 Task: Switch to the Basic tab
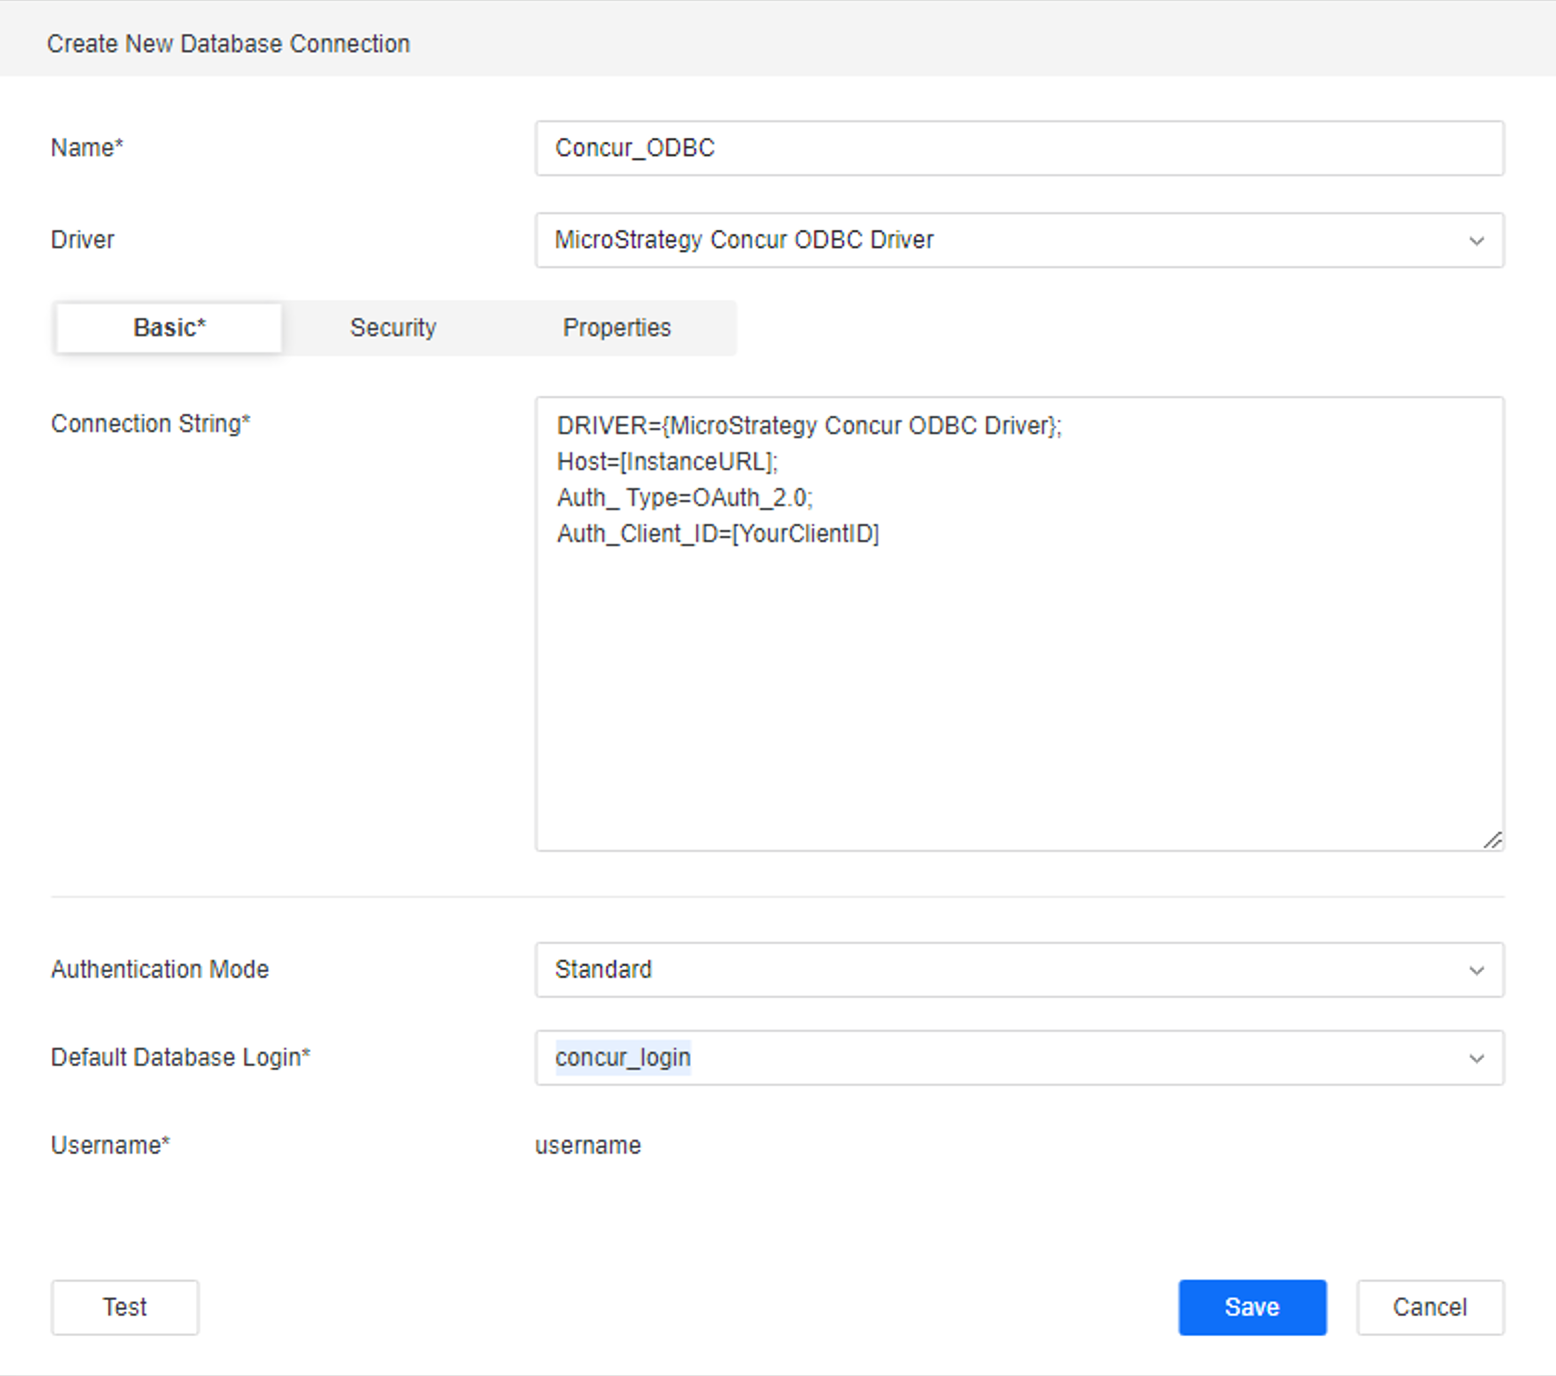pos(169,328)
